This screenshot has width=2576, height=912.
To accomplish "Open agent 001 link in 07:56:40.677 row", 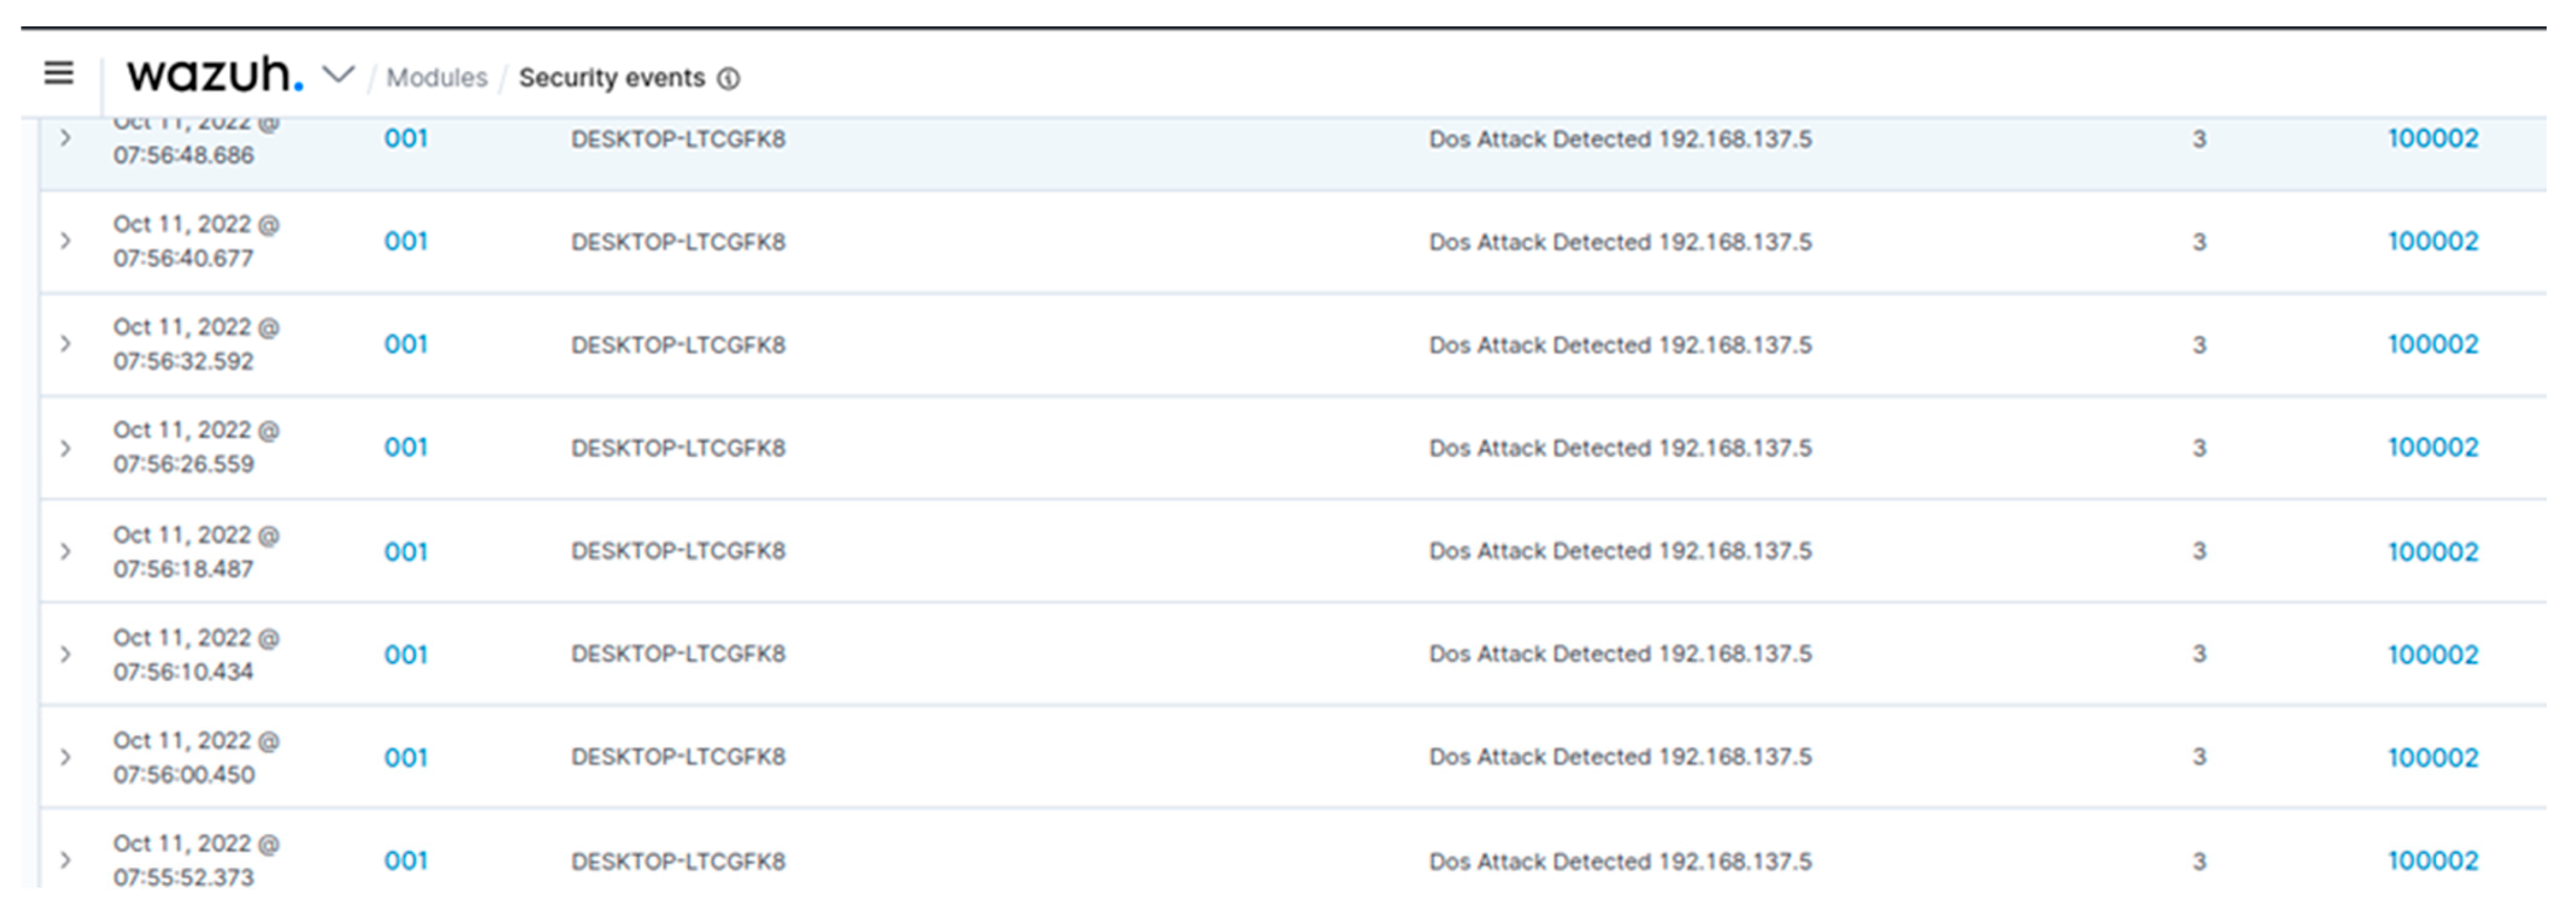I will (406, 242).
